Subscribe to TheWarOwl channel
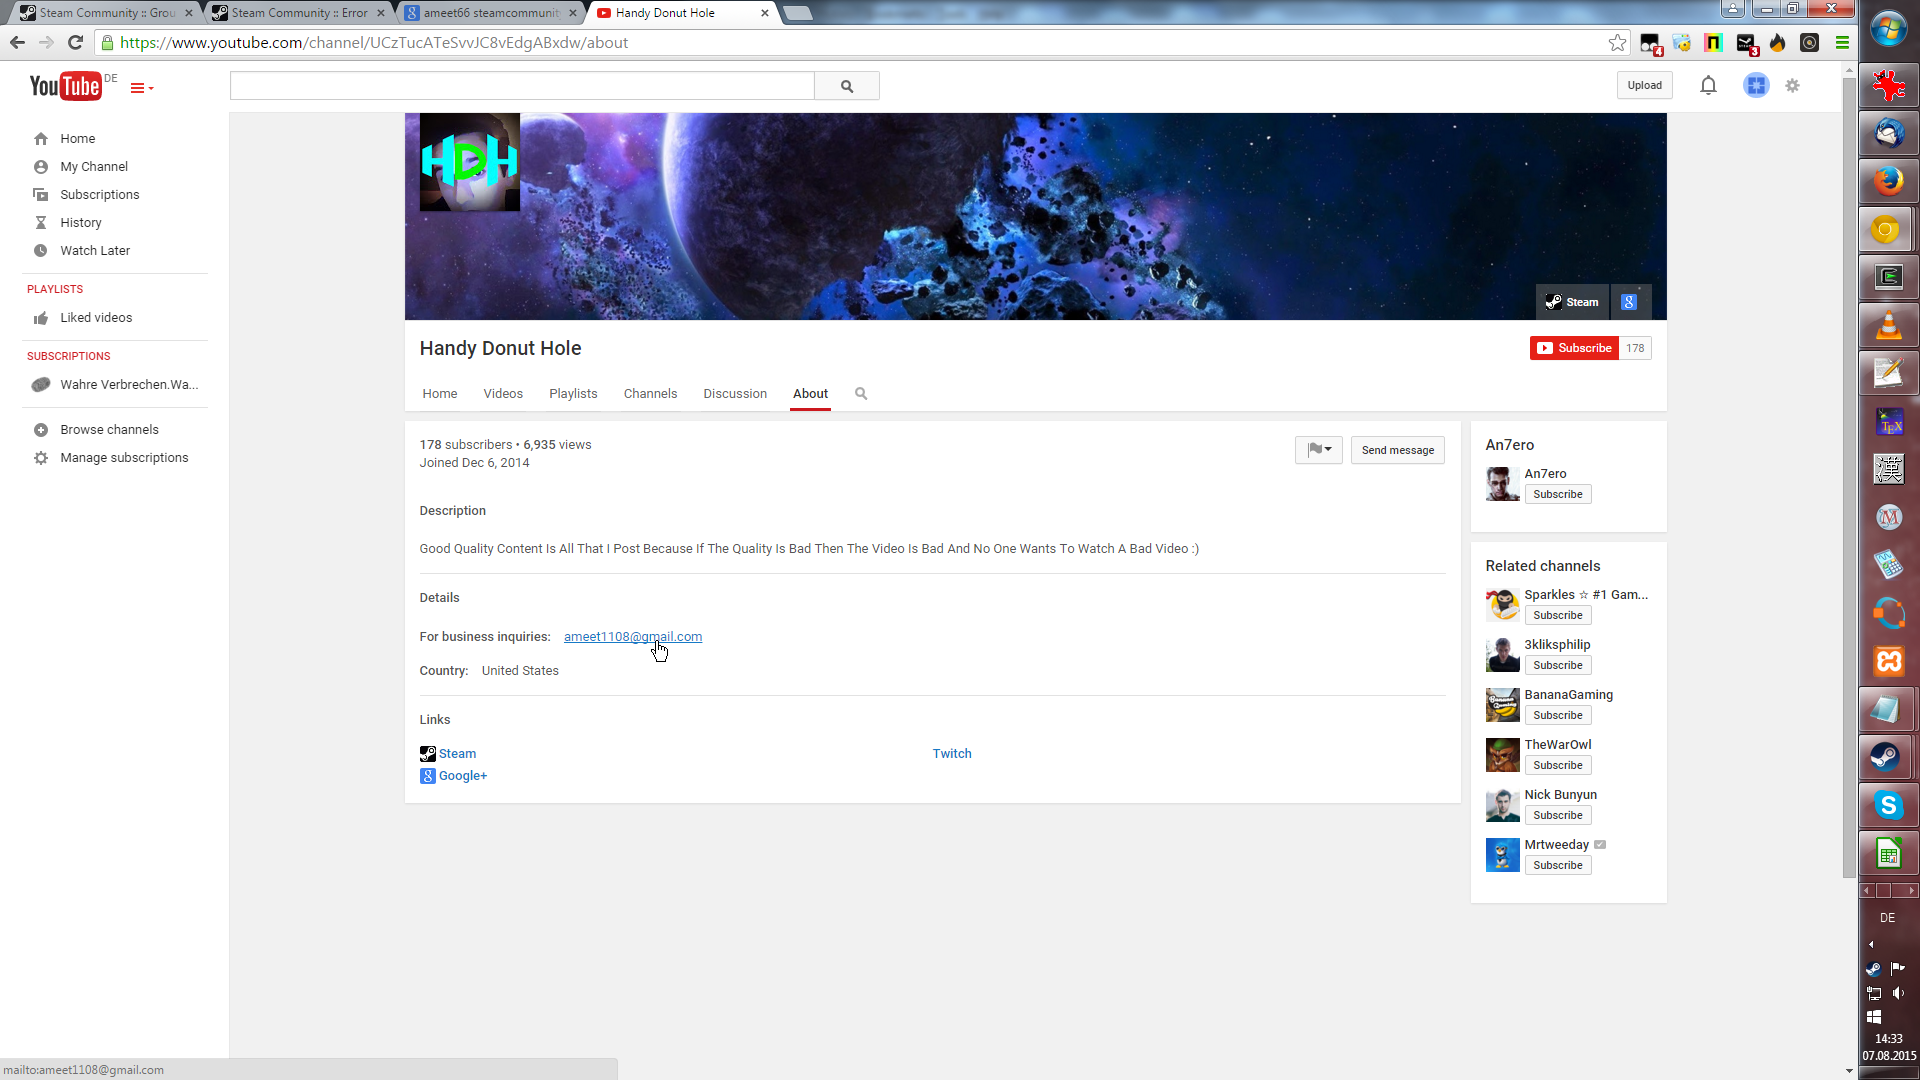The width and height of the screenshot is (1920, 1080). pos(1557,766)
